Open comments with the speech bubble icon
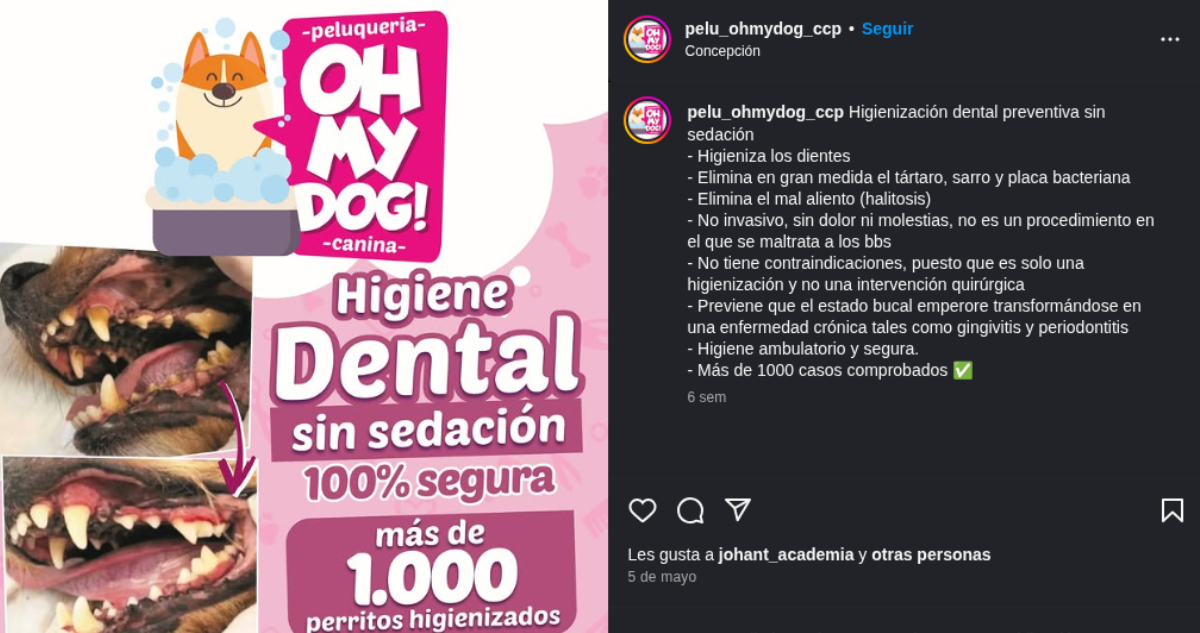1200x633 pixels. click(690, 511)
